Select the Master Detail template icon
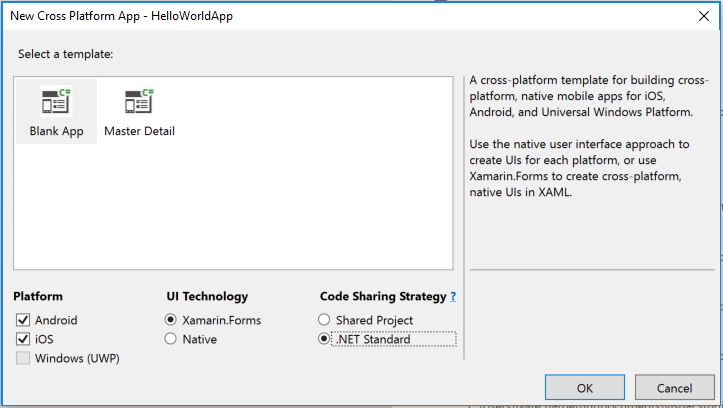Image resolution: width=723 pixels, height=408 pixels. tap(139, 102)
